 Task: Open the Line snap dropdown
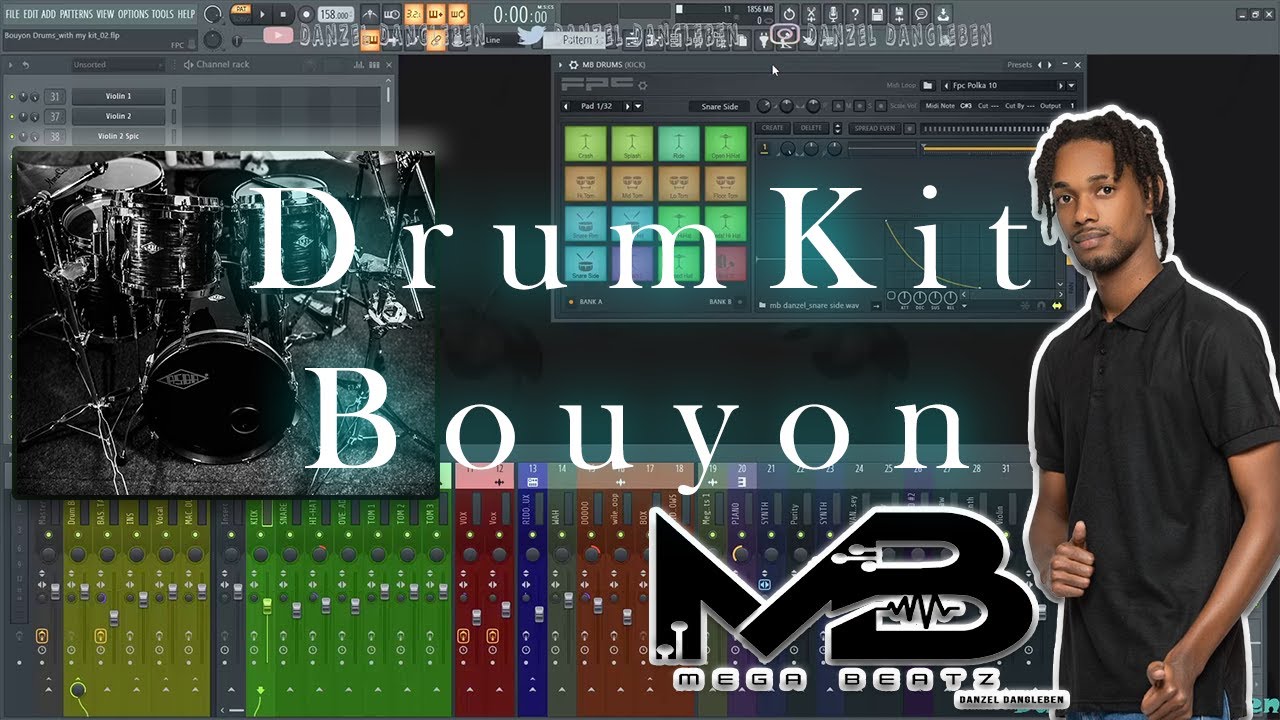pyautogui.click(x=502, y=40)
